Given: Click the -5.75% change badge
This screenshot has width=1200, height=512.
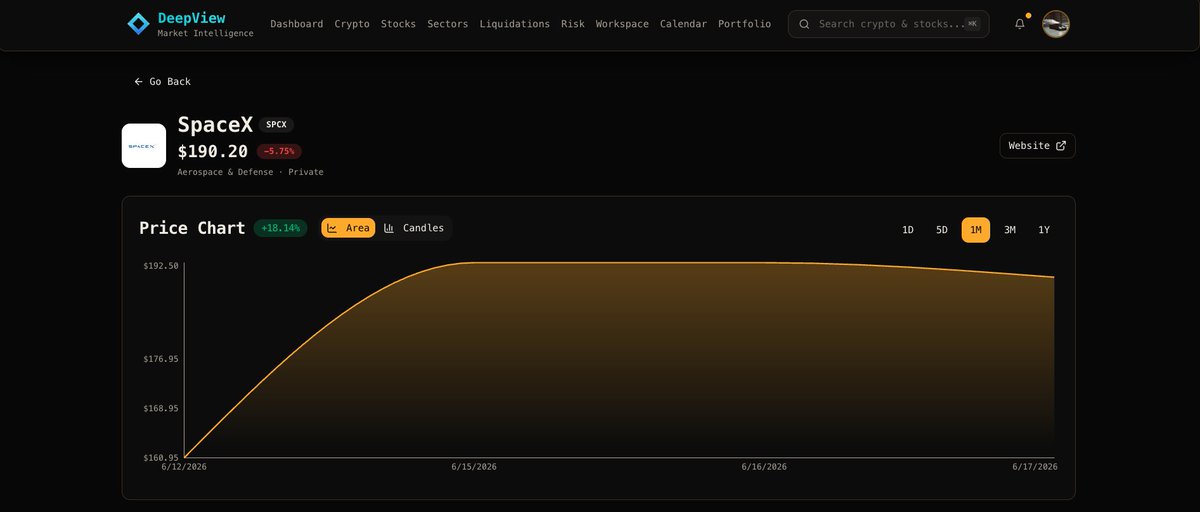Looking at the screenshot, I should (279, 151).
